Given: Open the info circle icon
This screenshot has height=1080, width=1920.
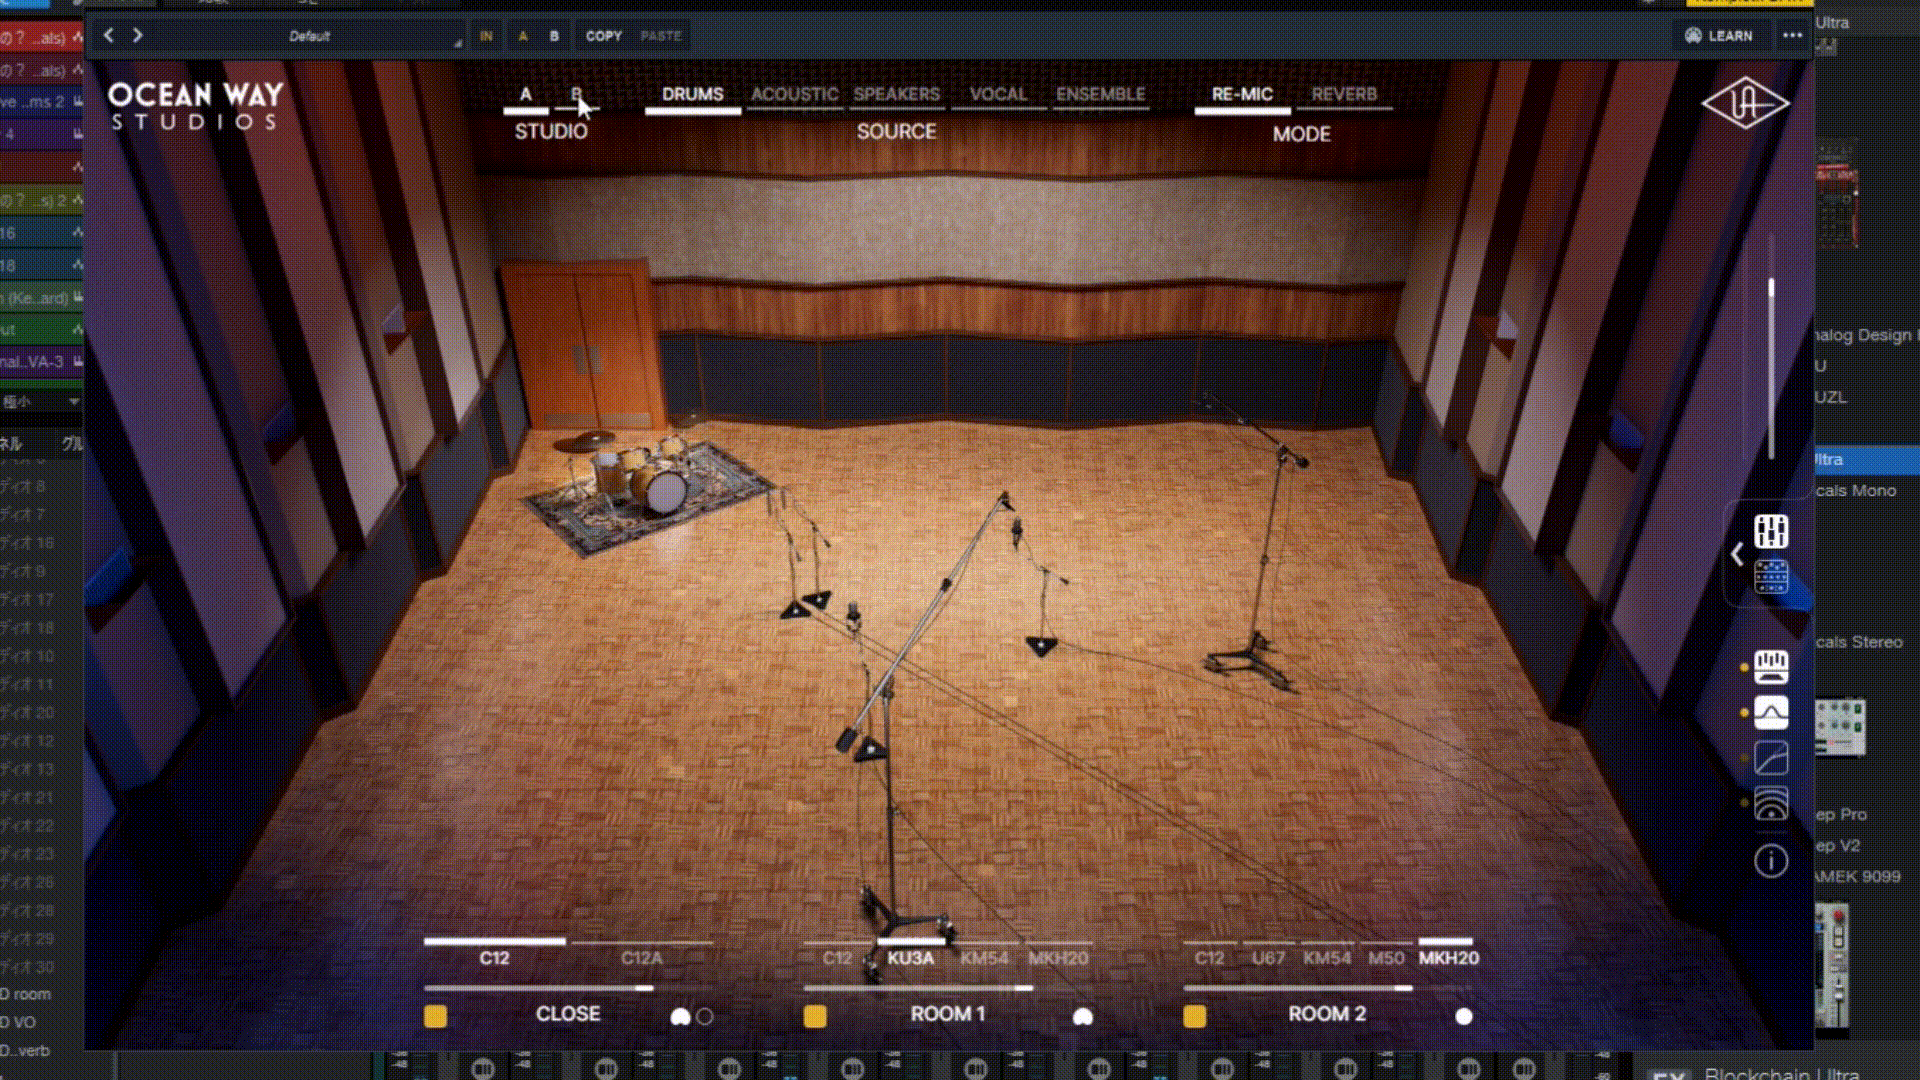Looking at the screenshot, I should pos(1771,860).
